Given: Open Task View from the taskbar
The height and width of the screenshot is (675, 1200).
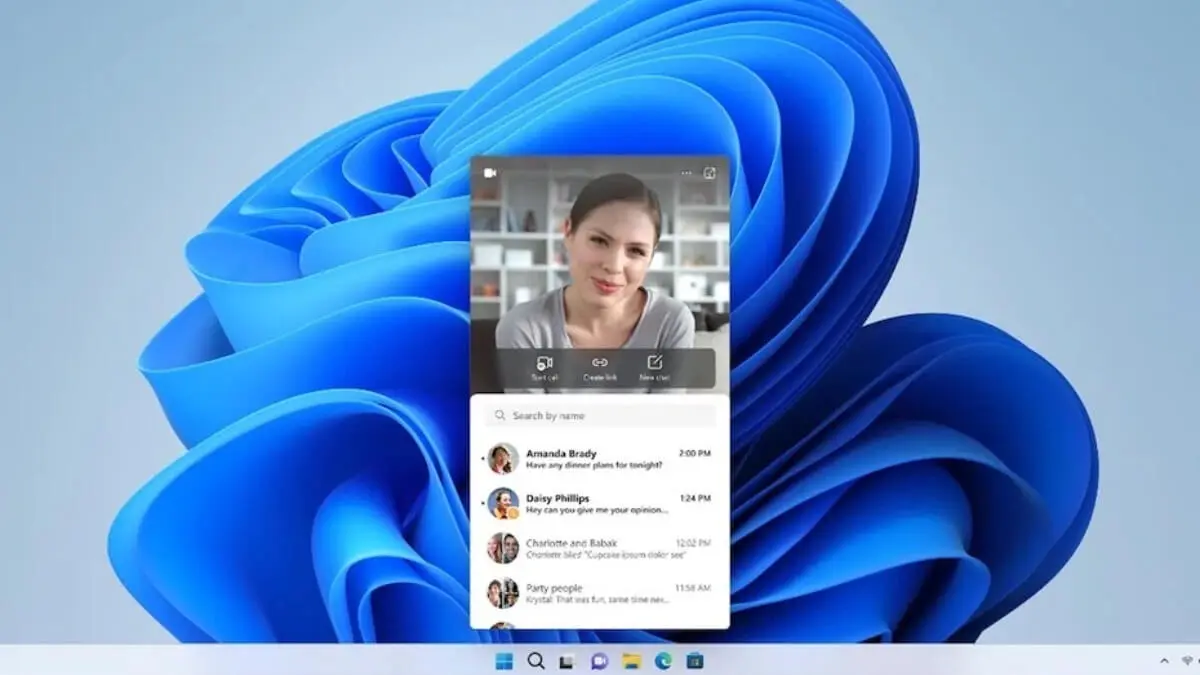Looking at the screenshot, I should click(x=566, y=661).
